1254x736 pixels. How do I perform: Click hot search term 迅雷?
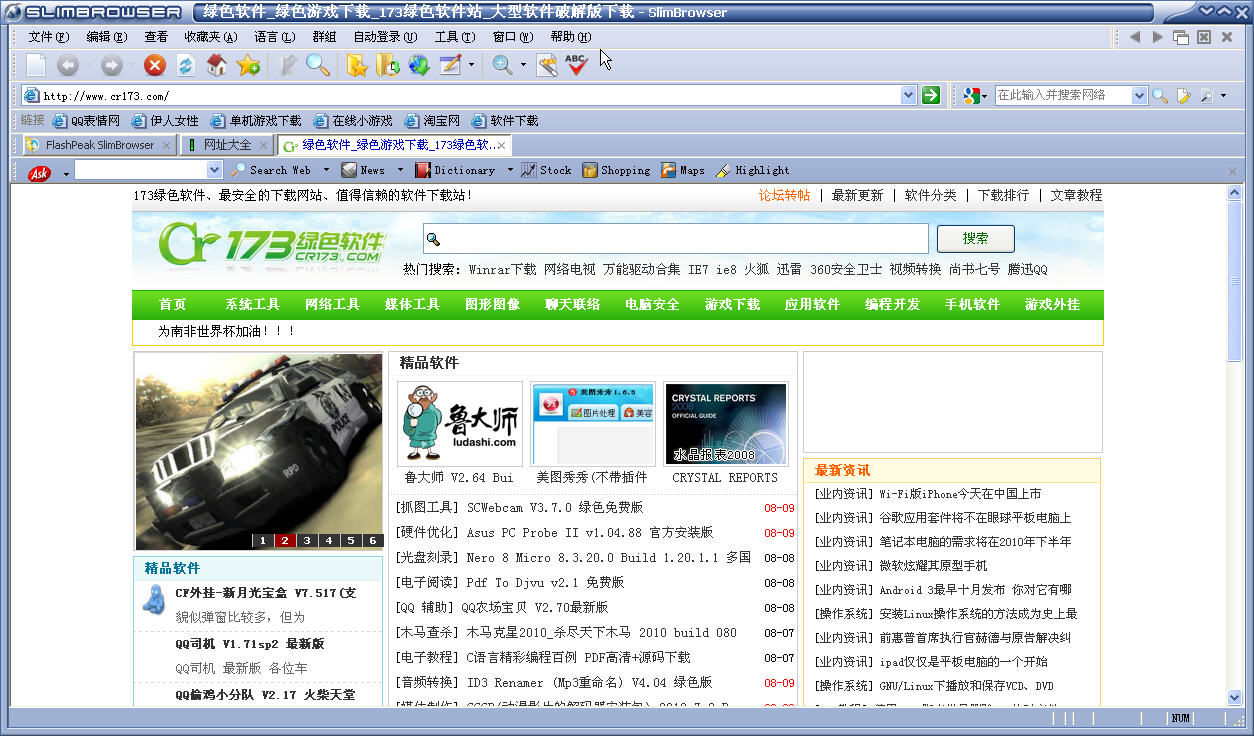(x=789, y=269)
